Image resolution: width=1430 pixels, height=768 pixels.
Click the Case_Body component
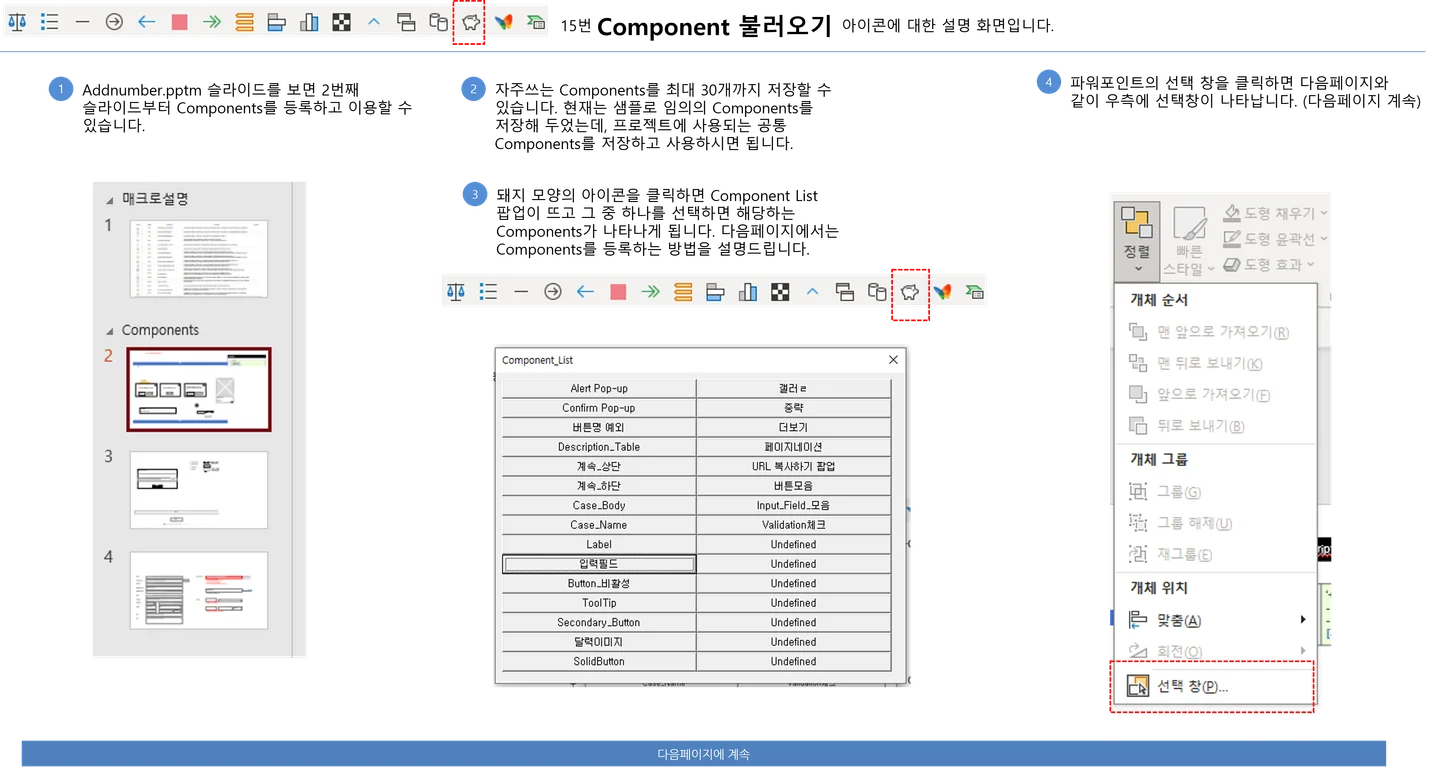(599, 505)
